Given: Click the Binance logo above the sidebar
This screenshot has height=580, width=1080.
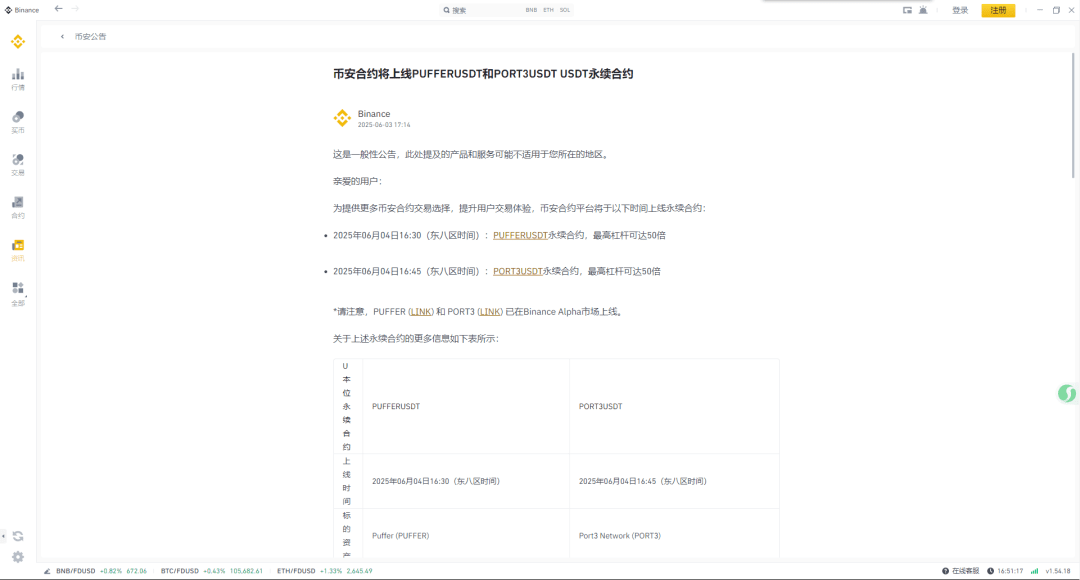Looking at the screenshot, I should 17,43.
